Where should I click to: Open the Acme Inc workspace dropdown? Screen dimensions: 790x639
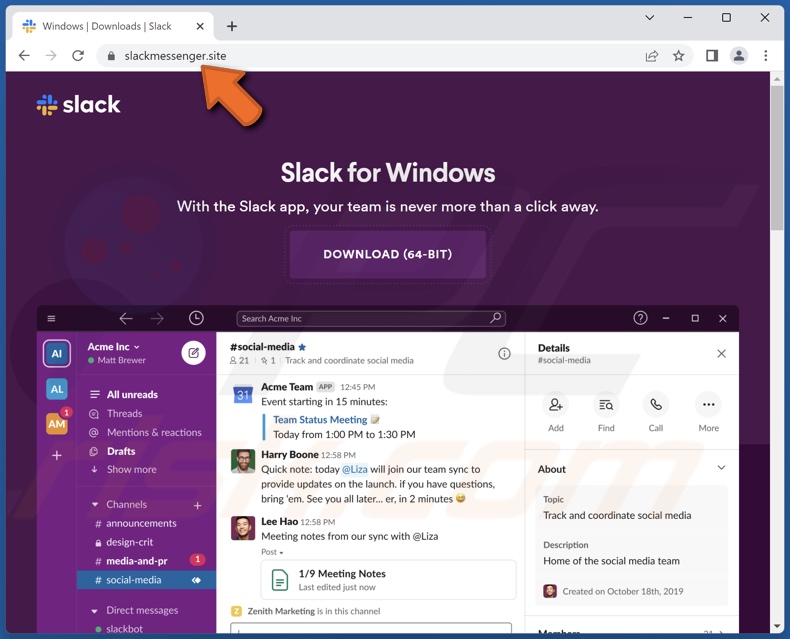tap(114, 347)
